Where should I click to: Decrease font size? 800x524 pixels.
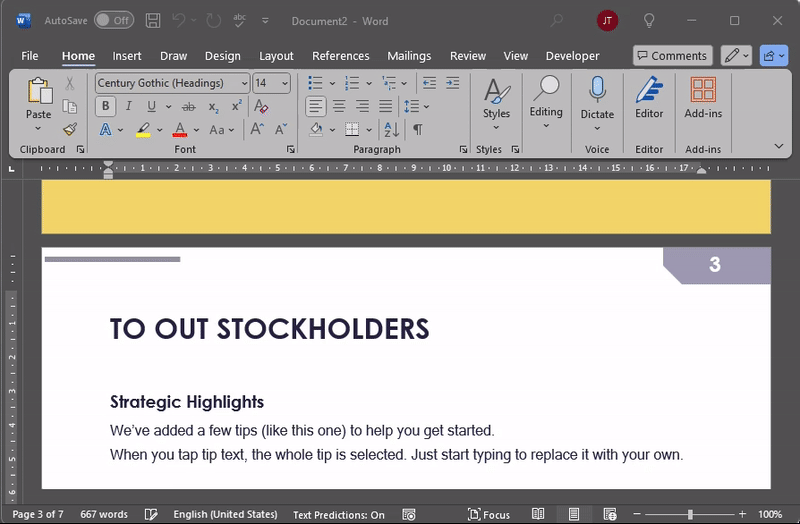pyautogui.click(x=281, y=129)
